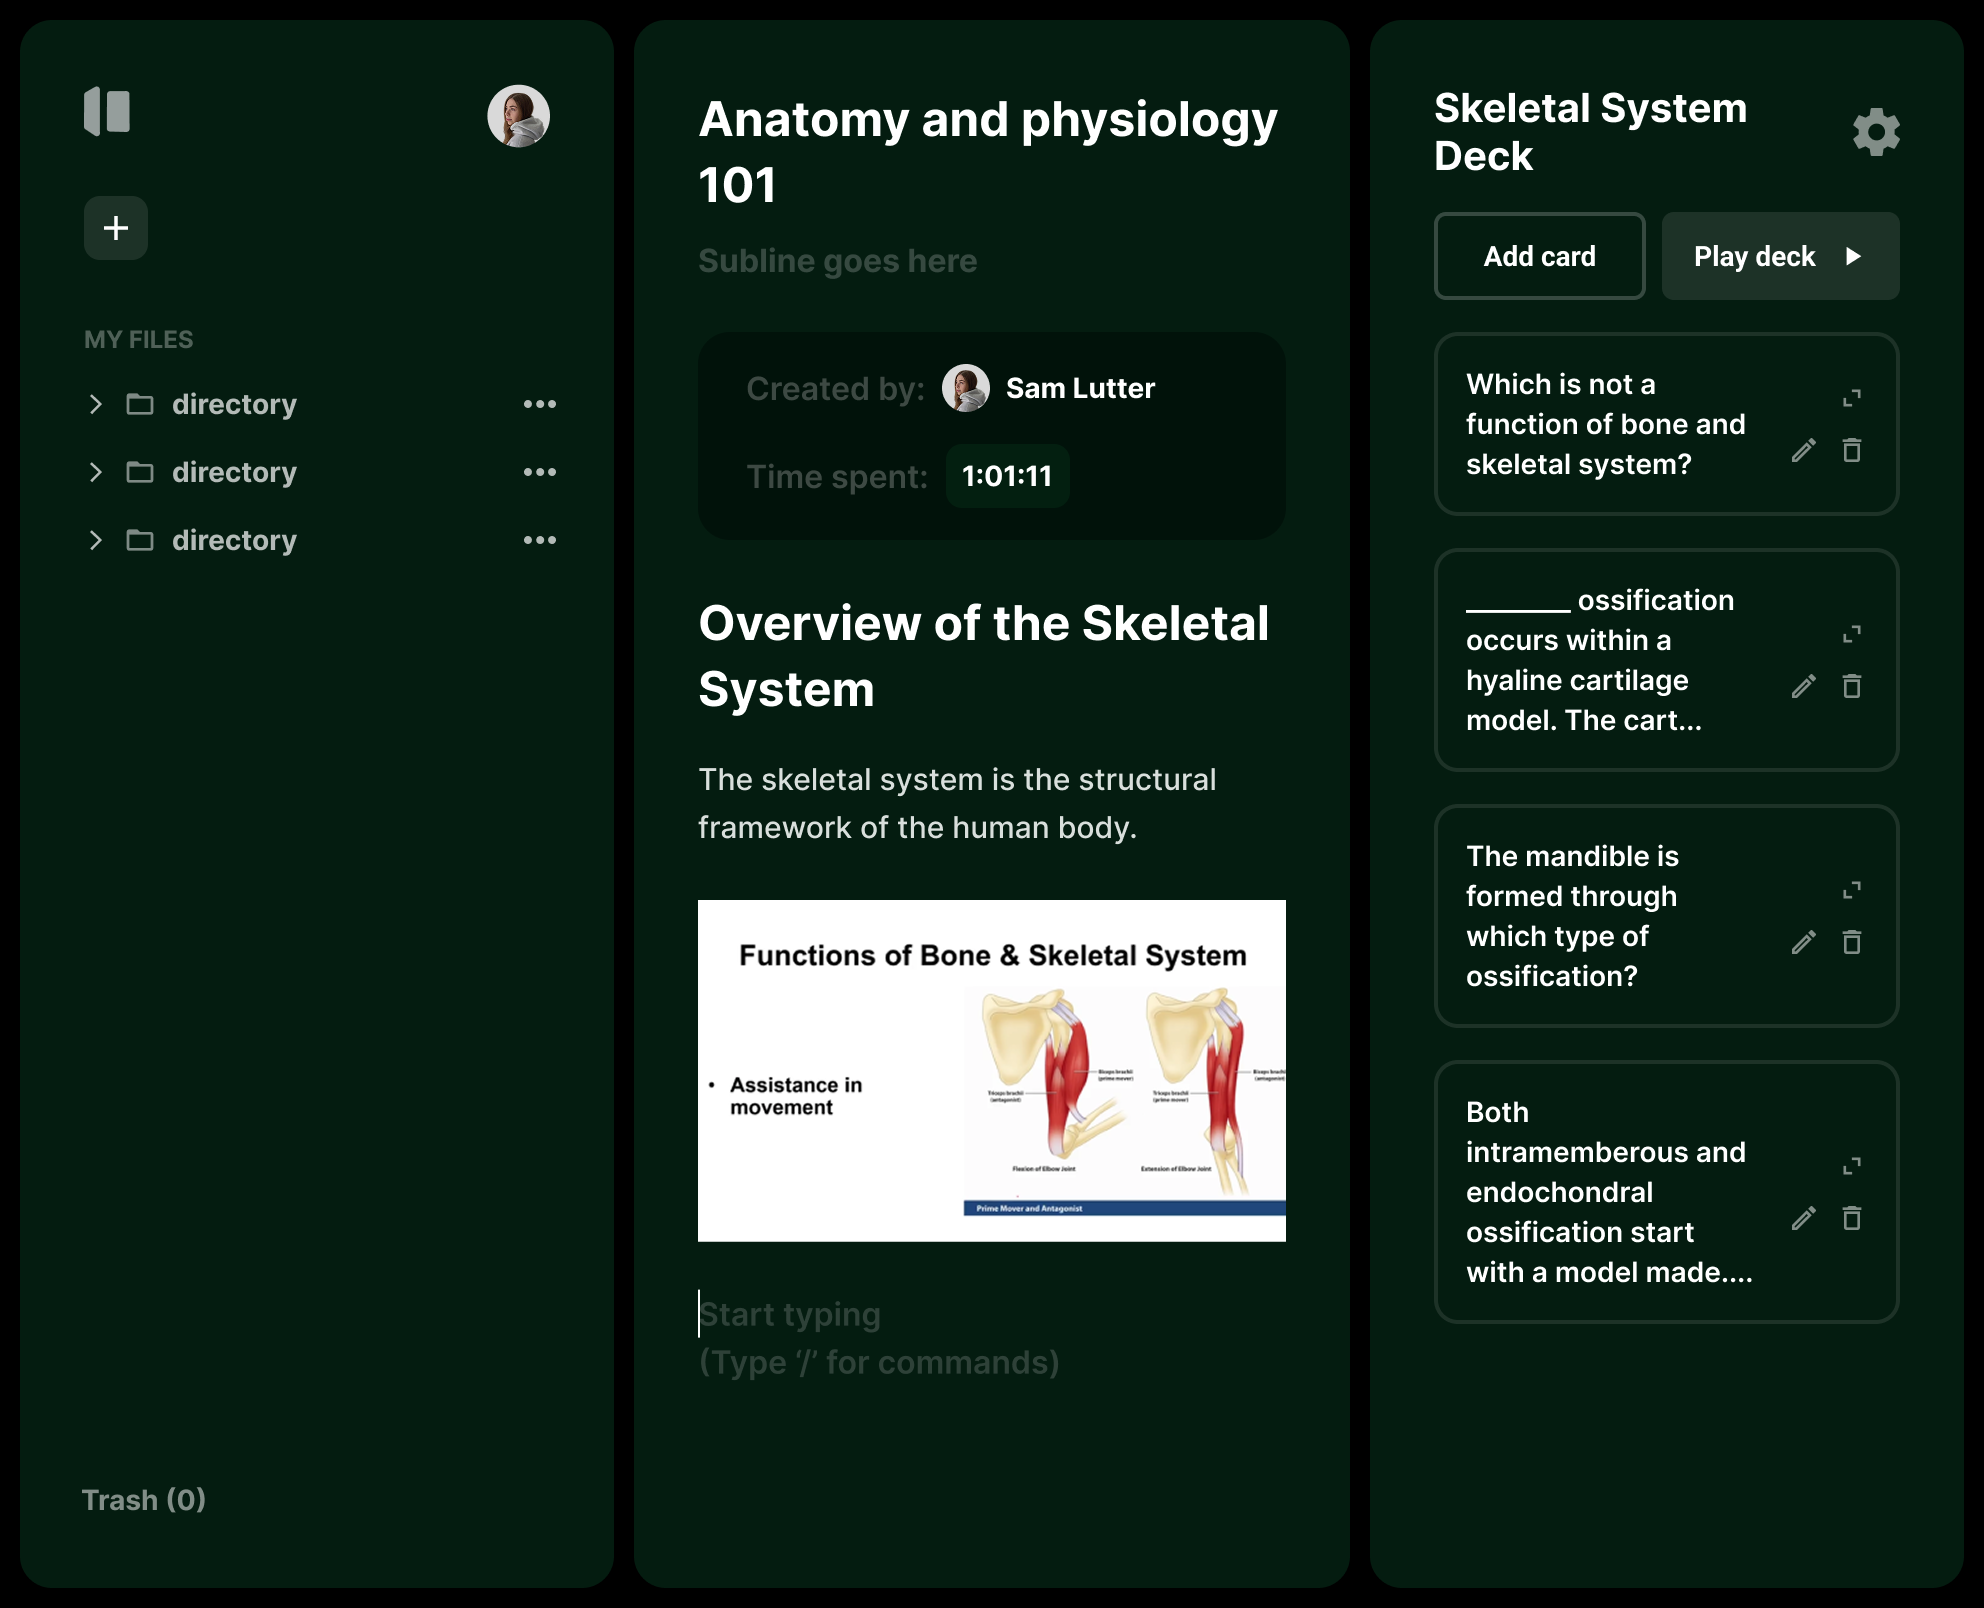Edit the 'Which is not a function' card
1984x1608 pixels.
tap(1803, 451)
